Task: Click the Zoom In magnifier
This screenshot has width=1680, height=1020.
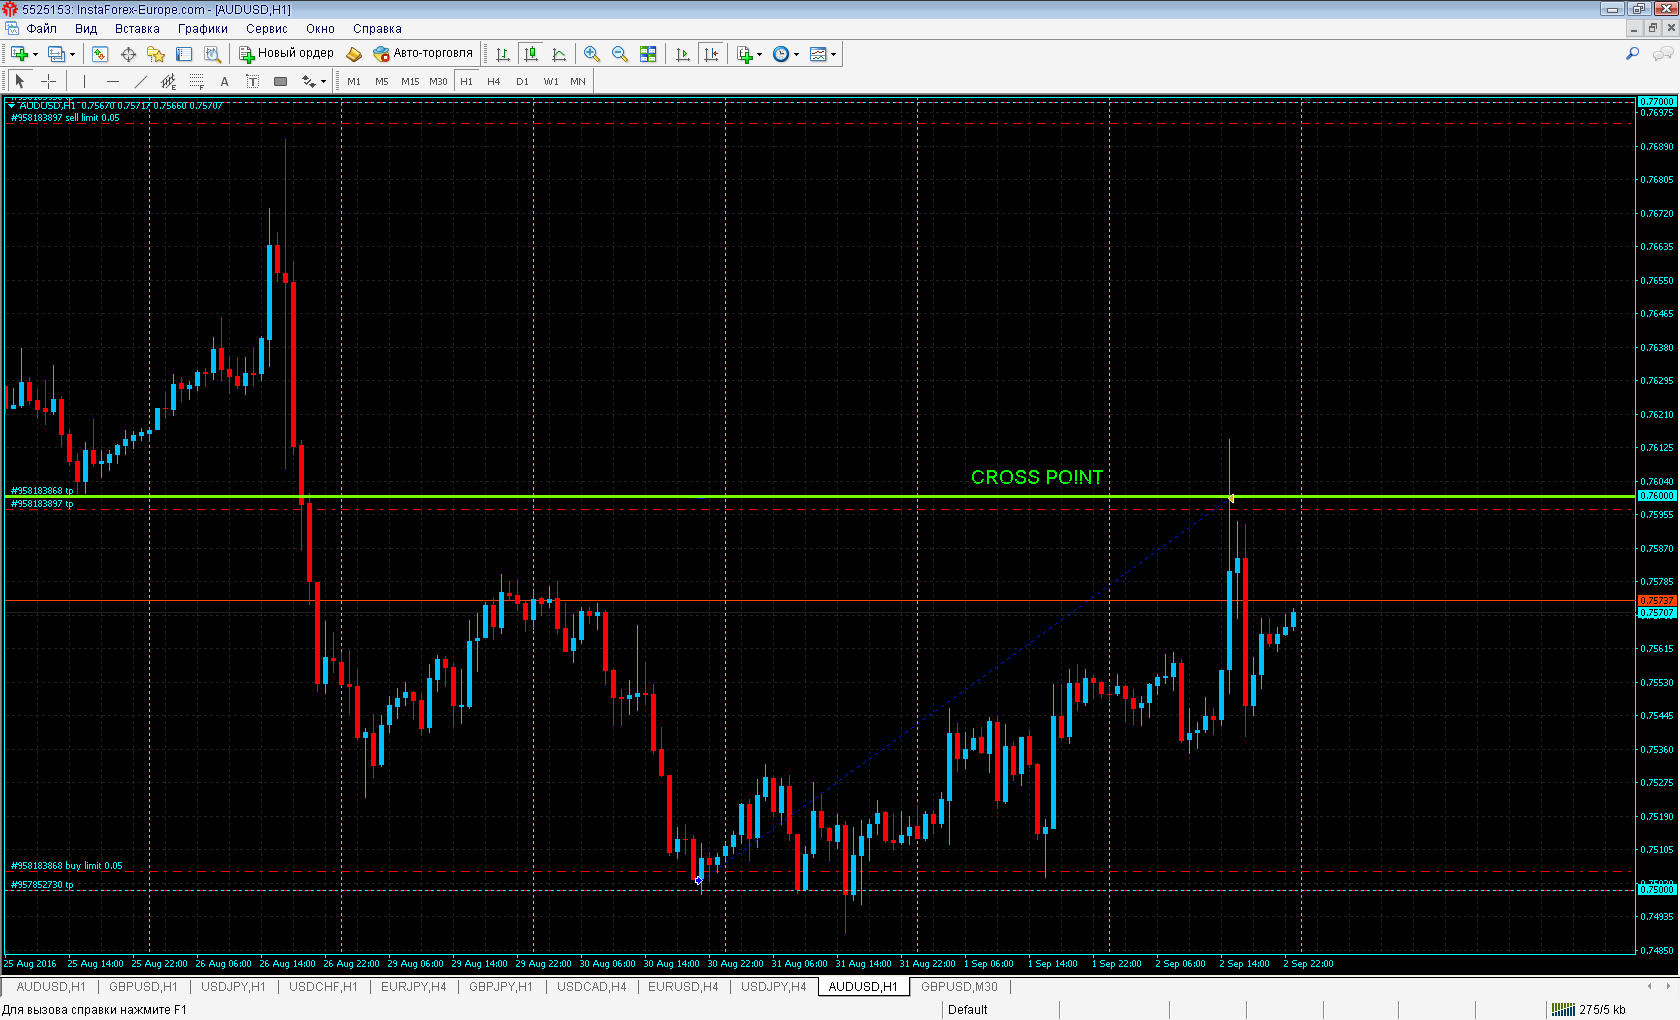Action: (592, 54)
